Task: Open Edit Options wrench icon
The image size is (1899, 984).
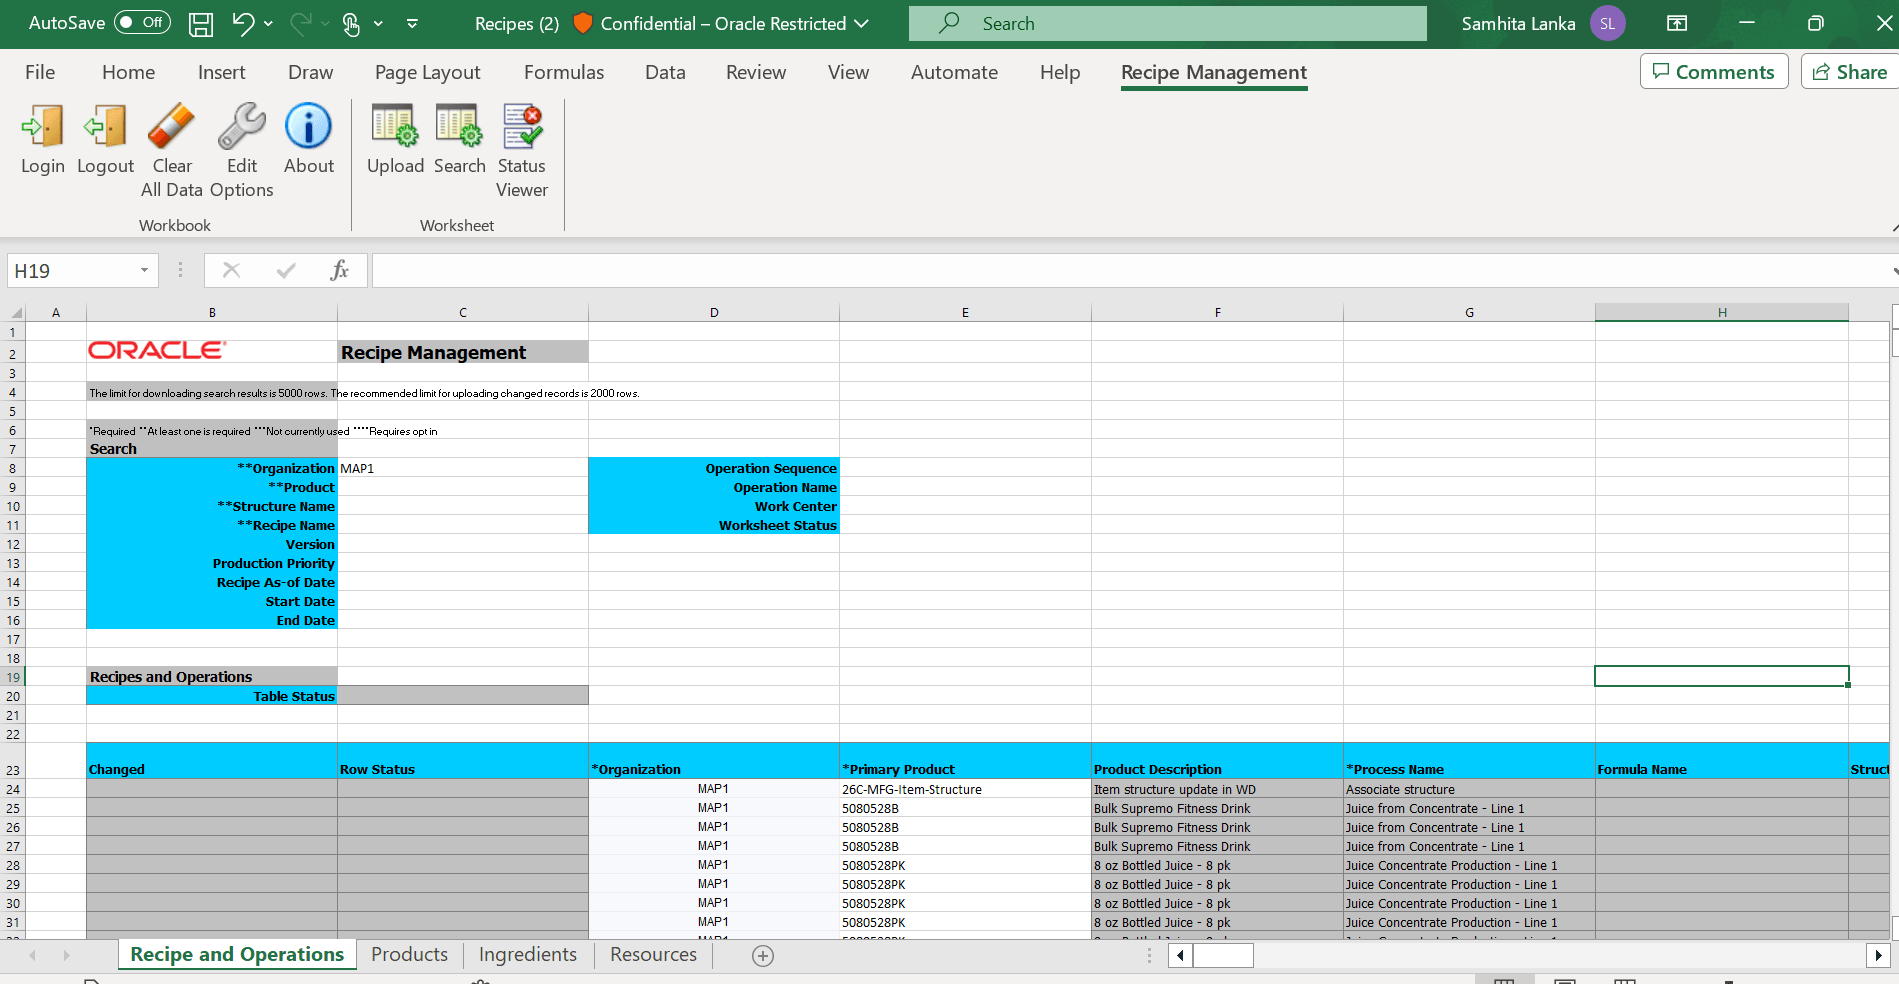Action: click(x=241, y=127)
